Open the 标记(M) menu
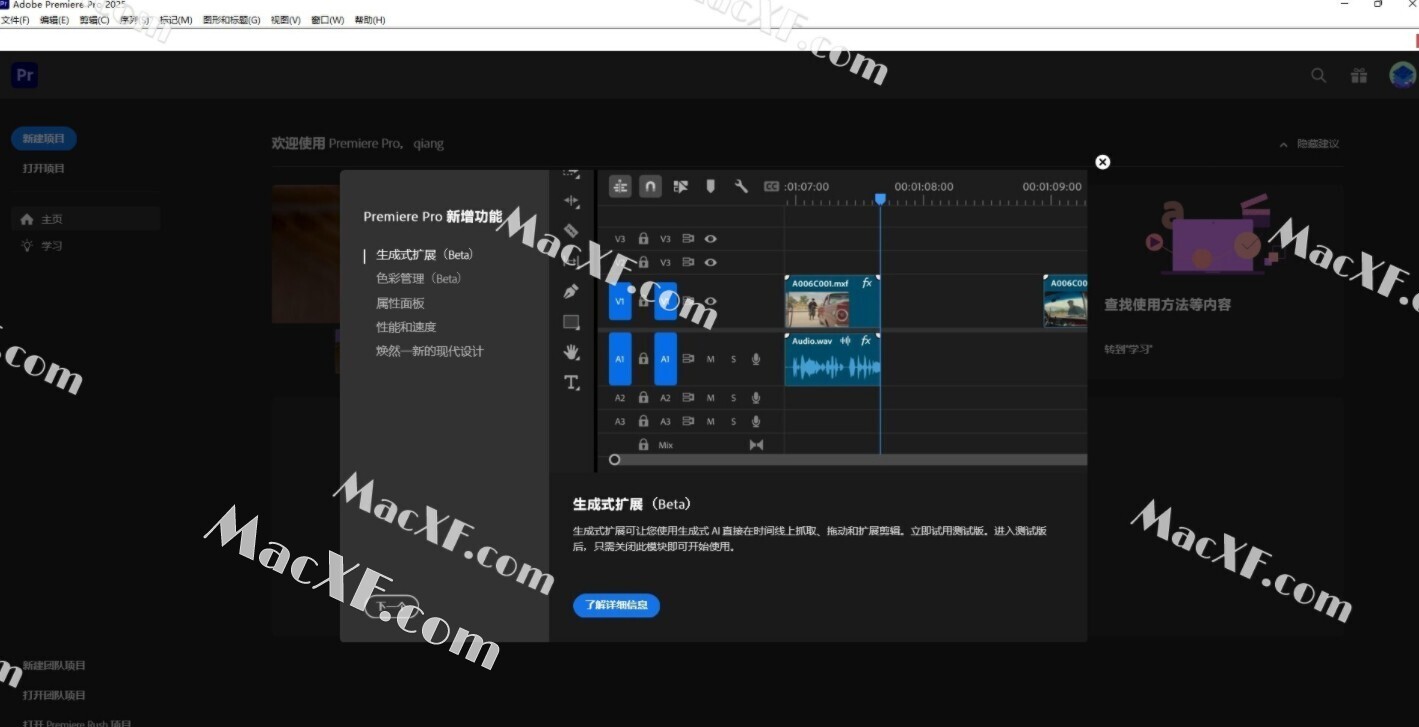The width and height of the screenshot is (1419, 727). pyautogui.click(x=176, y=20)
